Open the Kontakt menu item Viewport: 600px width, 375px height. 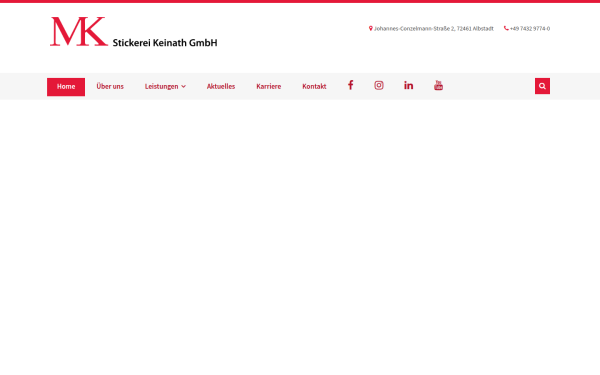click(314, 86)
